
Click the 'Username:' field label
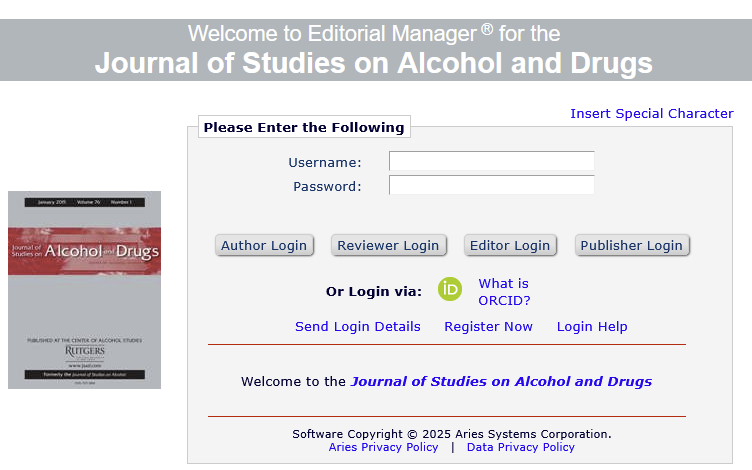click(x=325, y=163)
